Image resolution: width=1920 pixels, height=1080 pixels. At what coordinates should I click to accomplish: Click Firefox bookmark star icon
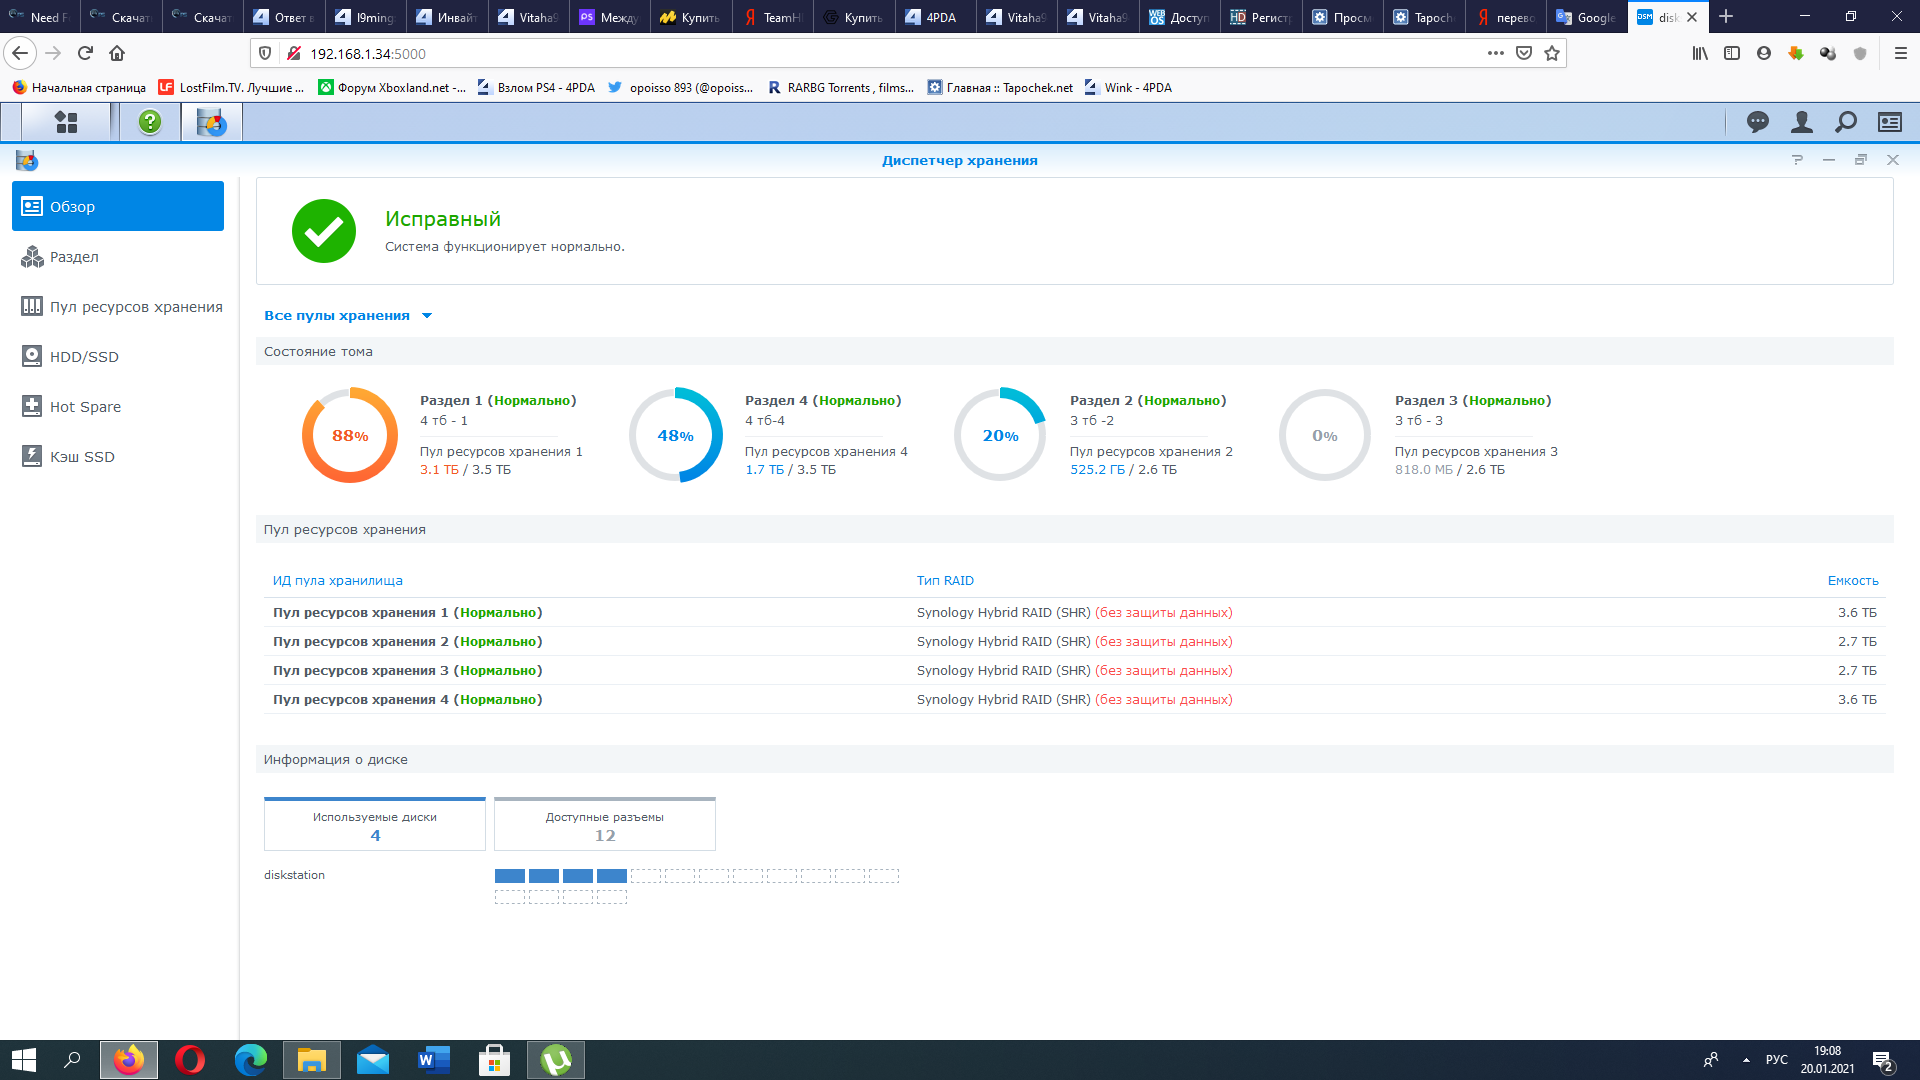tap(1551, 53)
